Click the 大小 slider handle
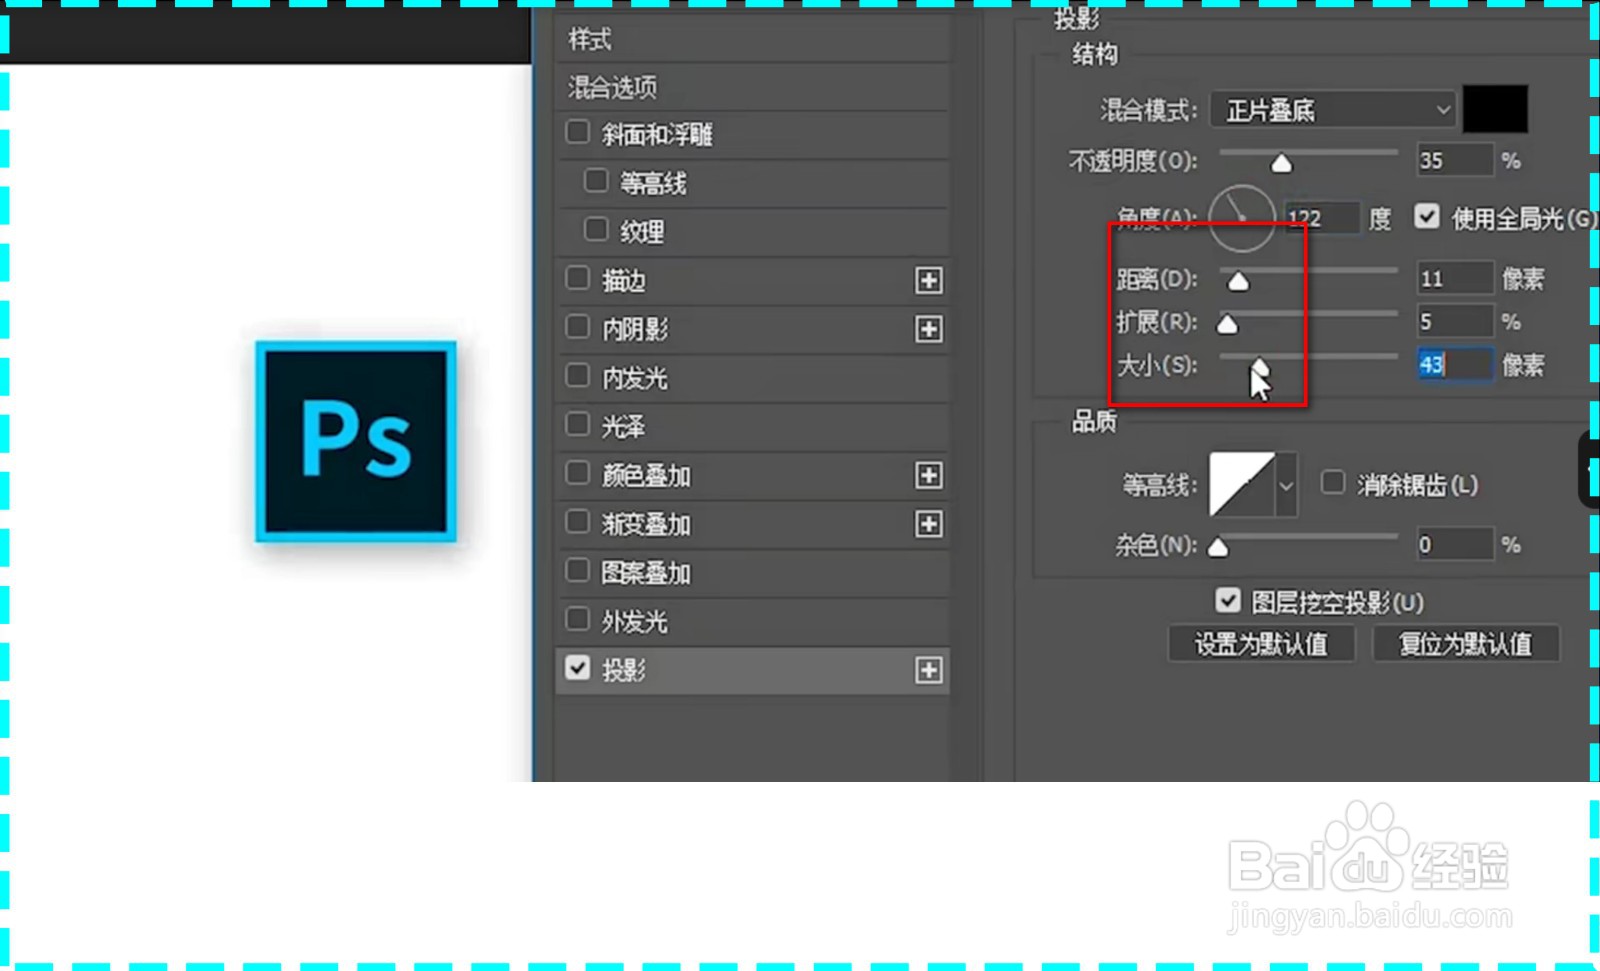 coord(1260,367)
